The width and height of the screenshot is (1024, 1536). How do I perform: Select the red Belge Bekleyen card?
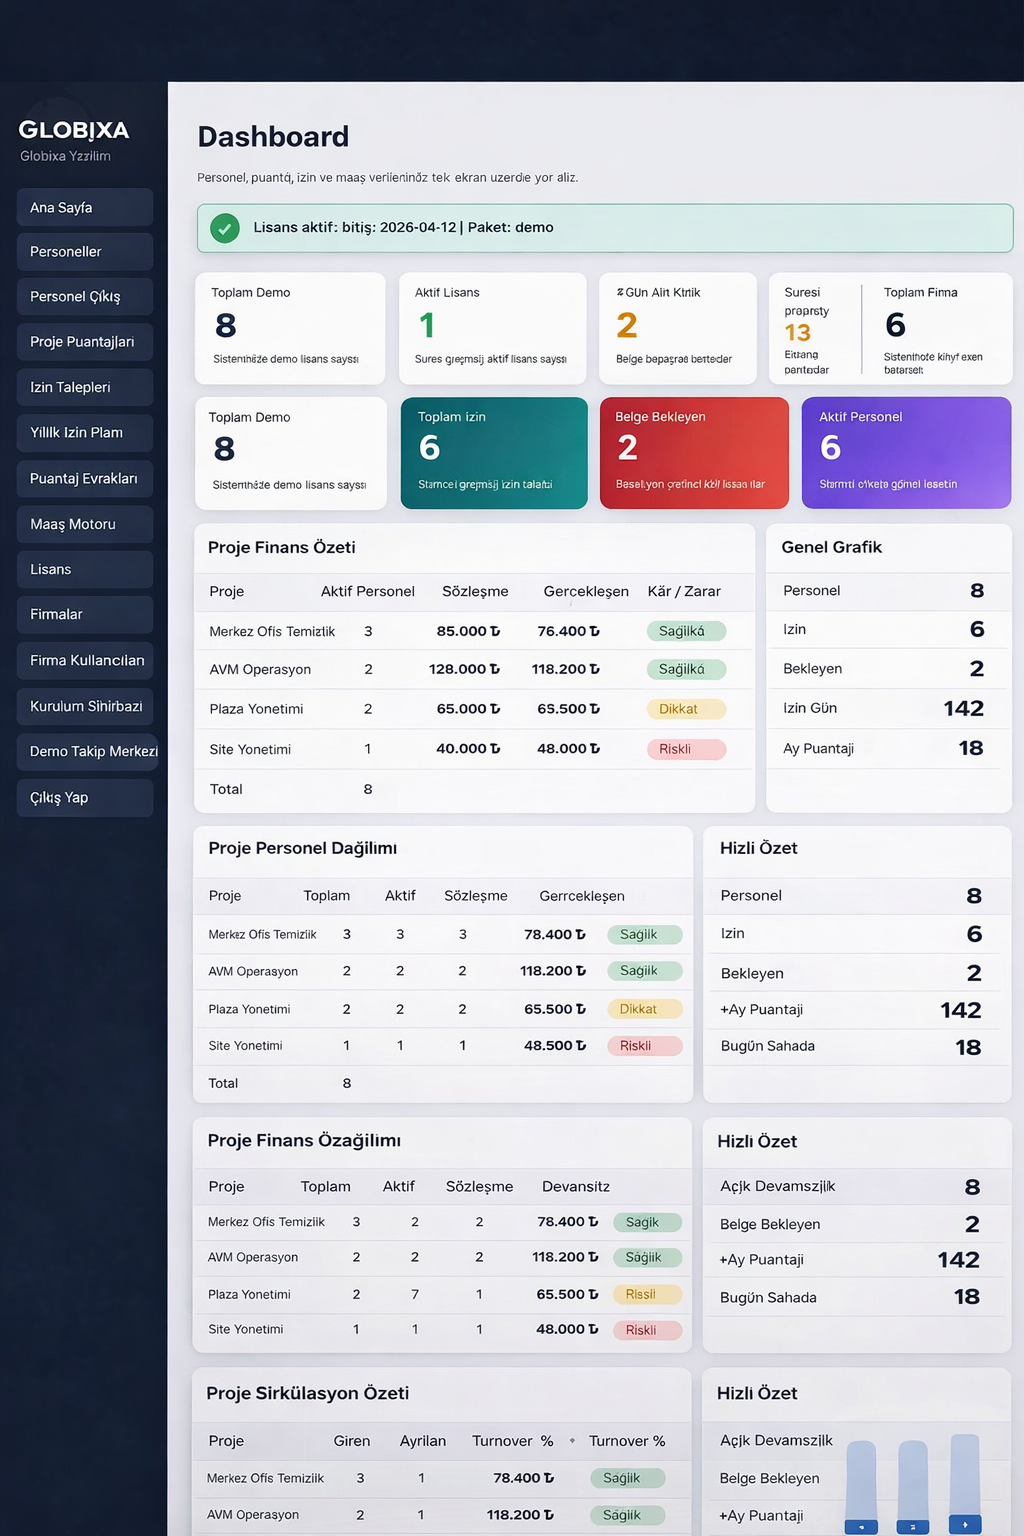point(694,453)
